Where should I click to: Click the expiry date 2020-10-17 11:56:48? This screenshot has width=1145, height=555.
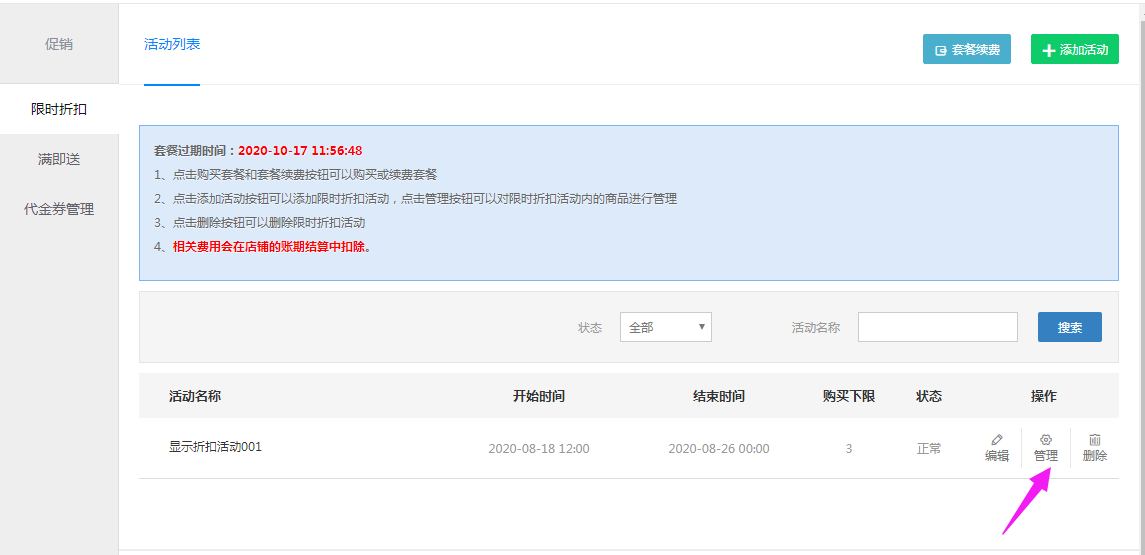[x=300, y=151]
